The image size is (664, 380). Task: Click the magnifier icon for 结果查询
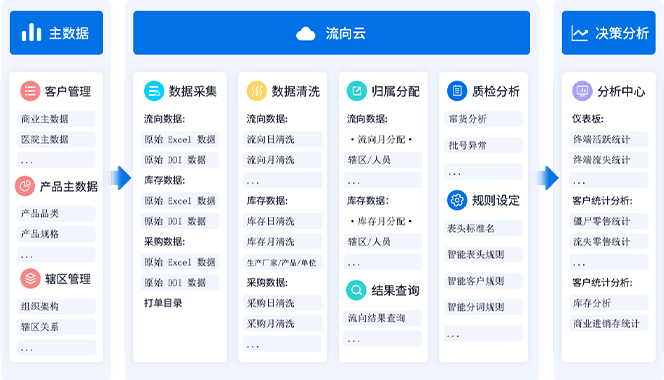(x=357, y=290)
